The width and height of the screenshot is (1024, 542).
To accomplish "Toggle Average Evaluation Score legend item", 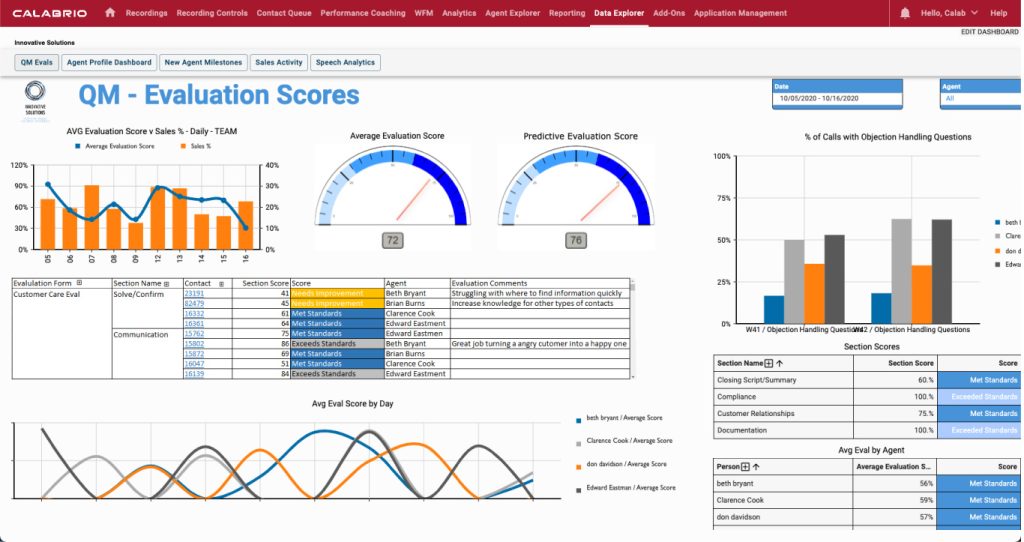I will 114,146.
